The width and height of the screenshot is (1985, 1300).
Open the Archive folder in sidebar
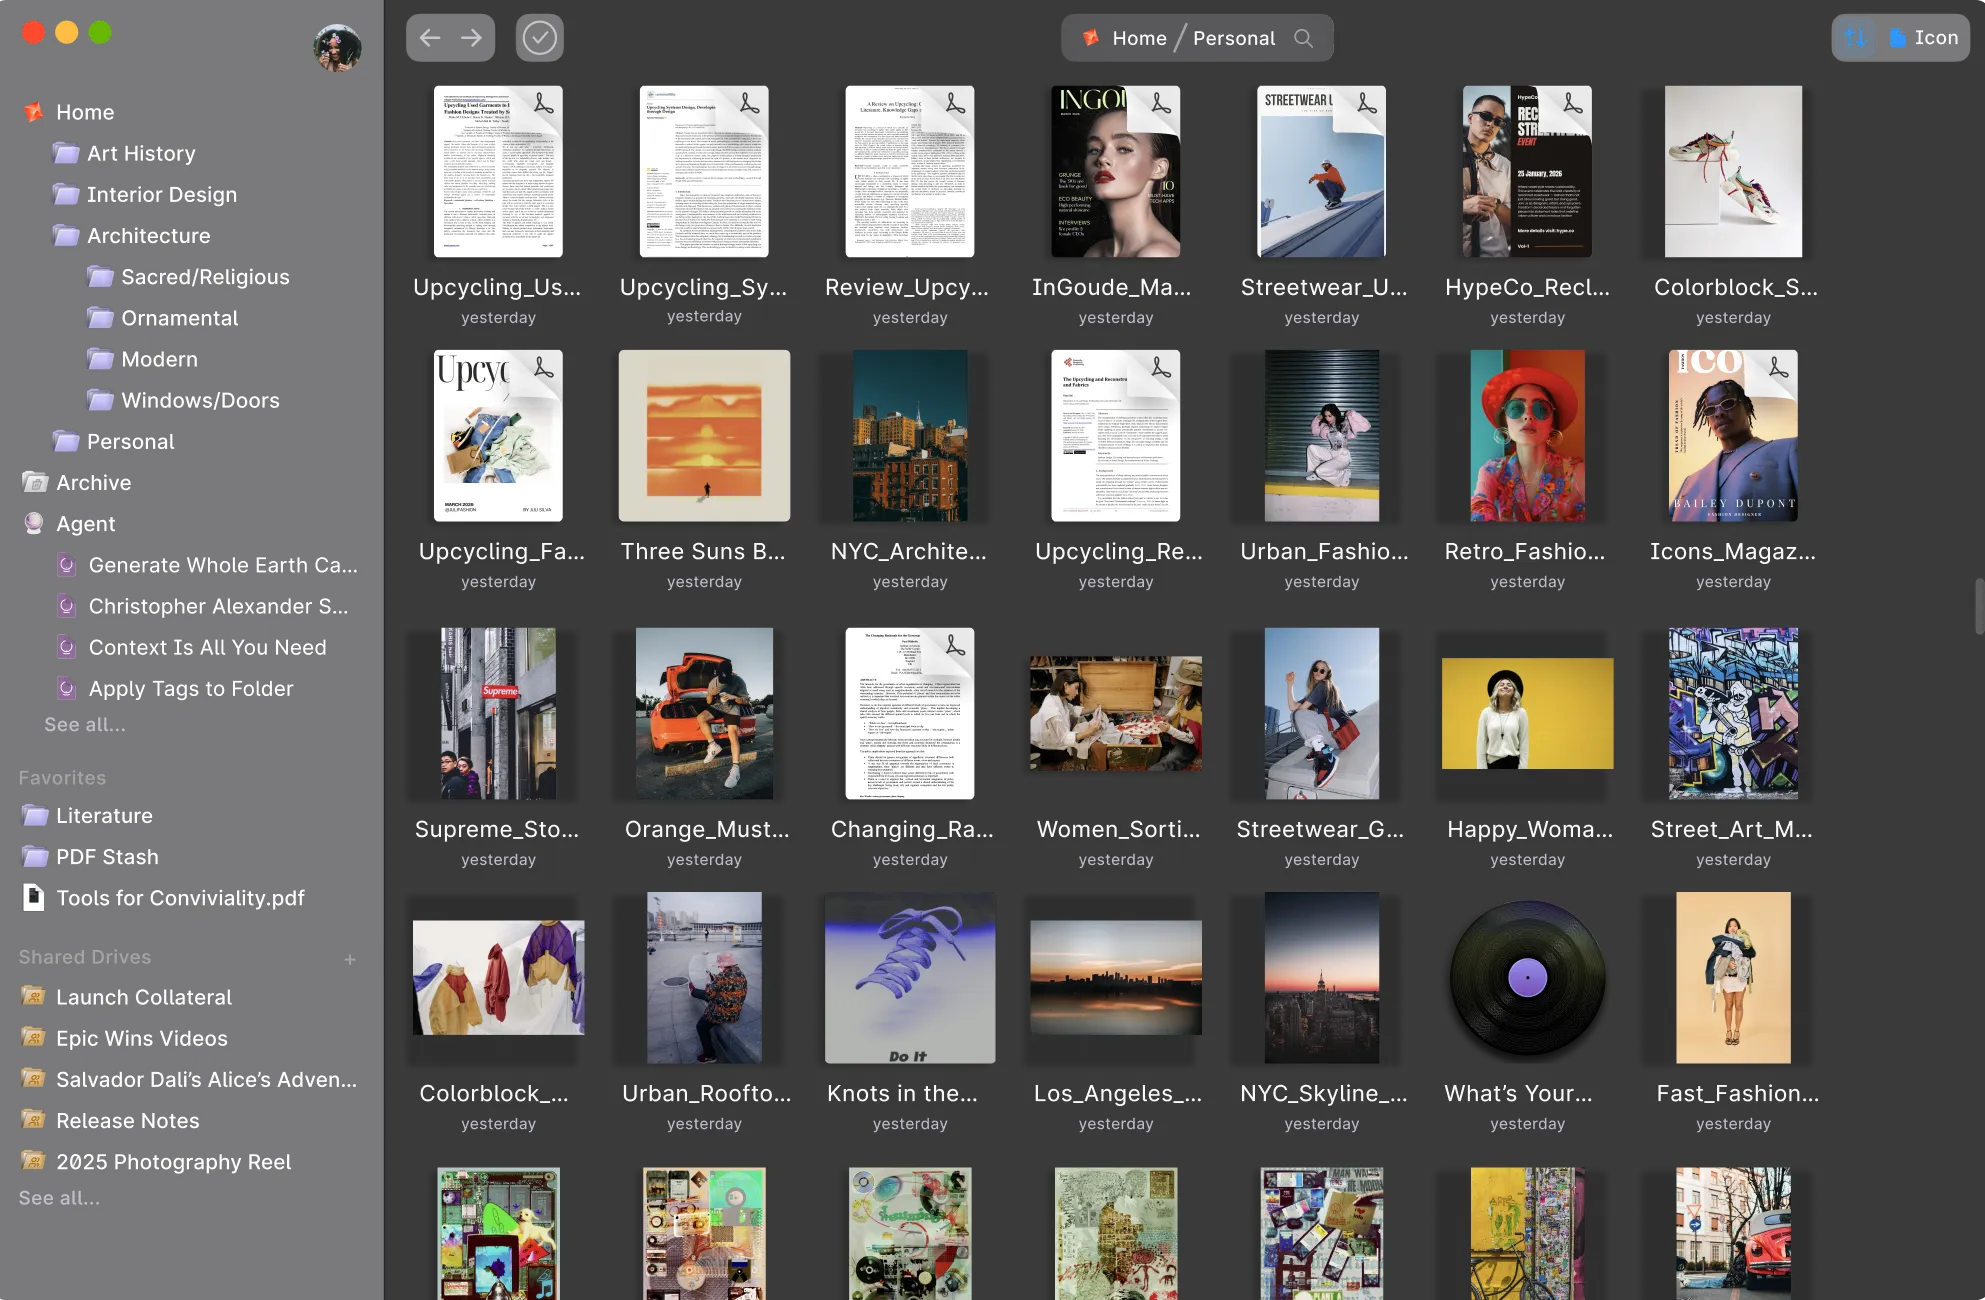tap(93, 482)
